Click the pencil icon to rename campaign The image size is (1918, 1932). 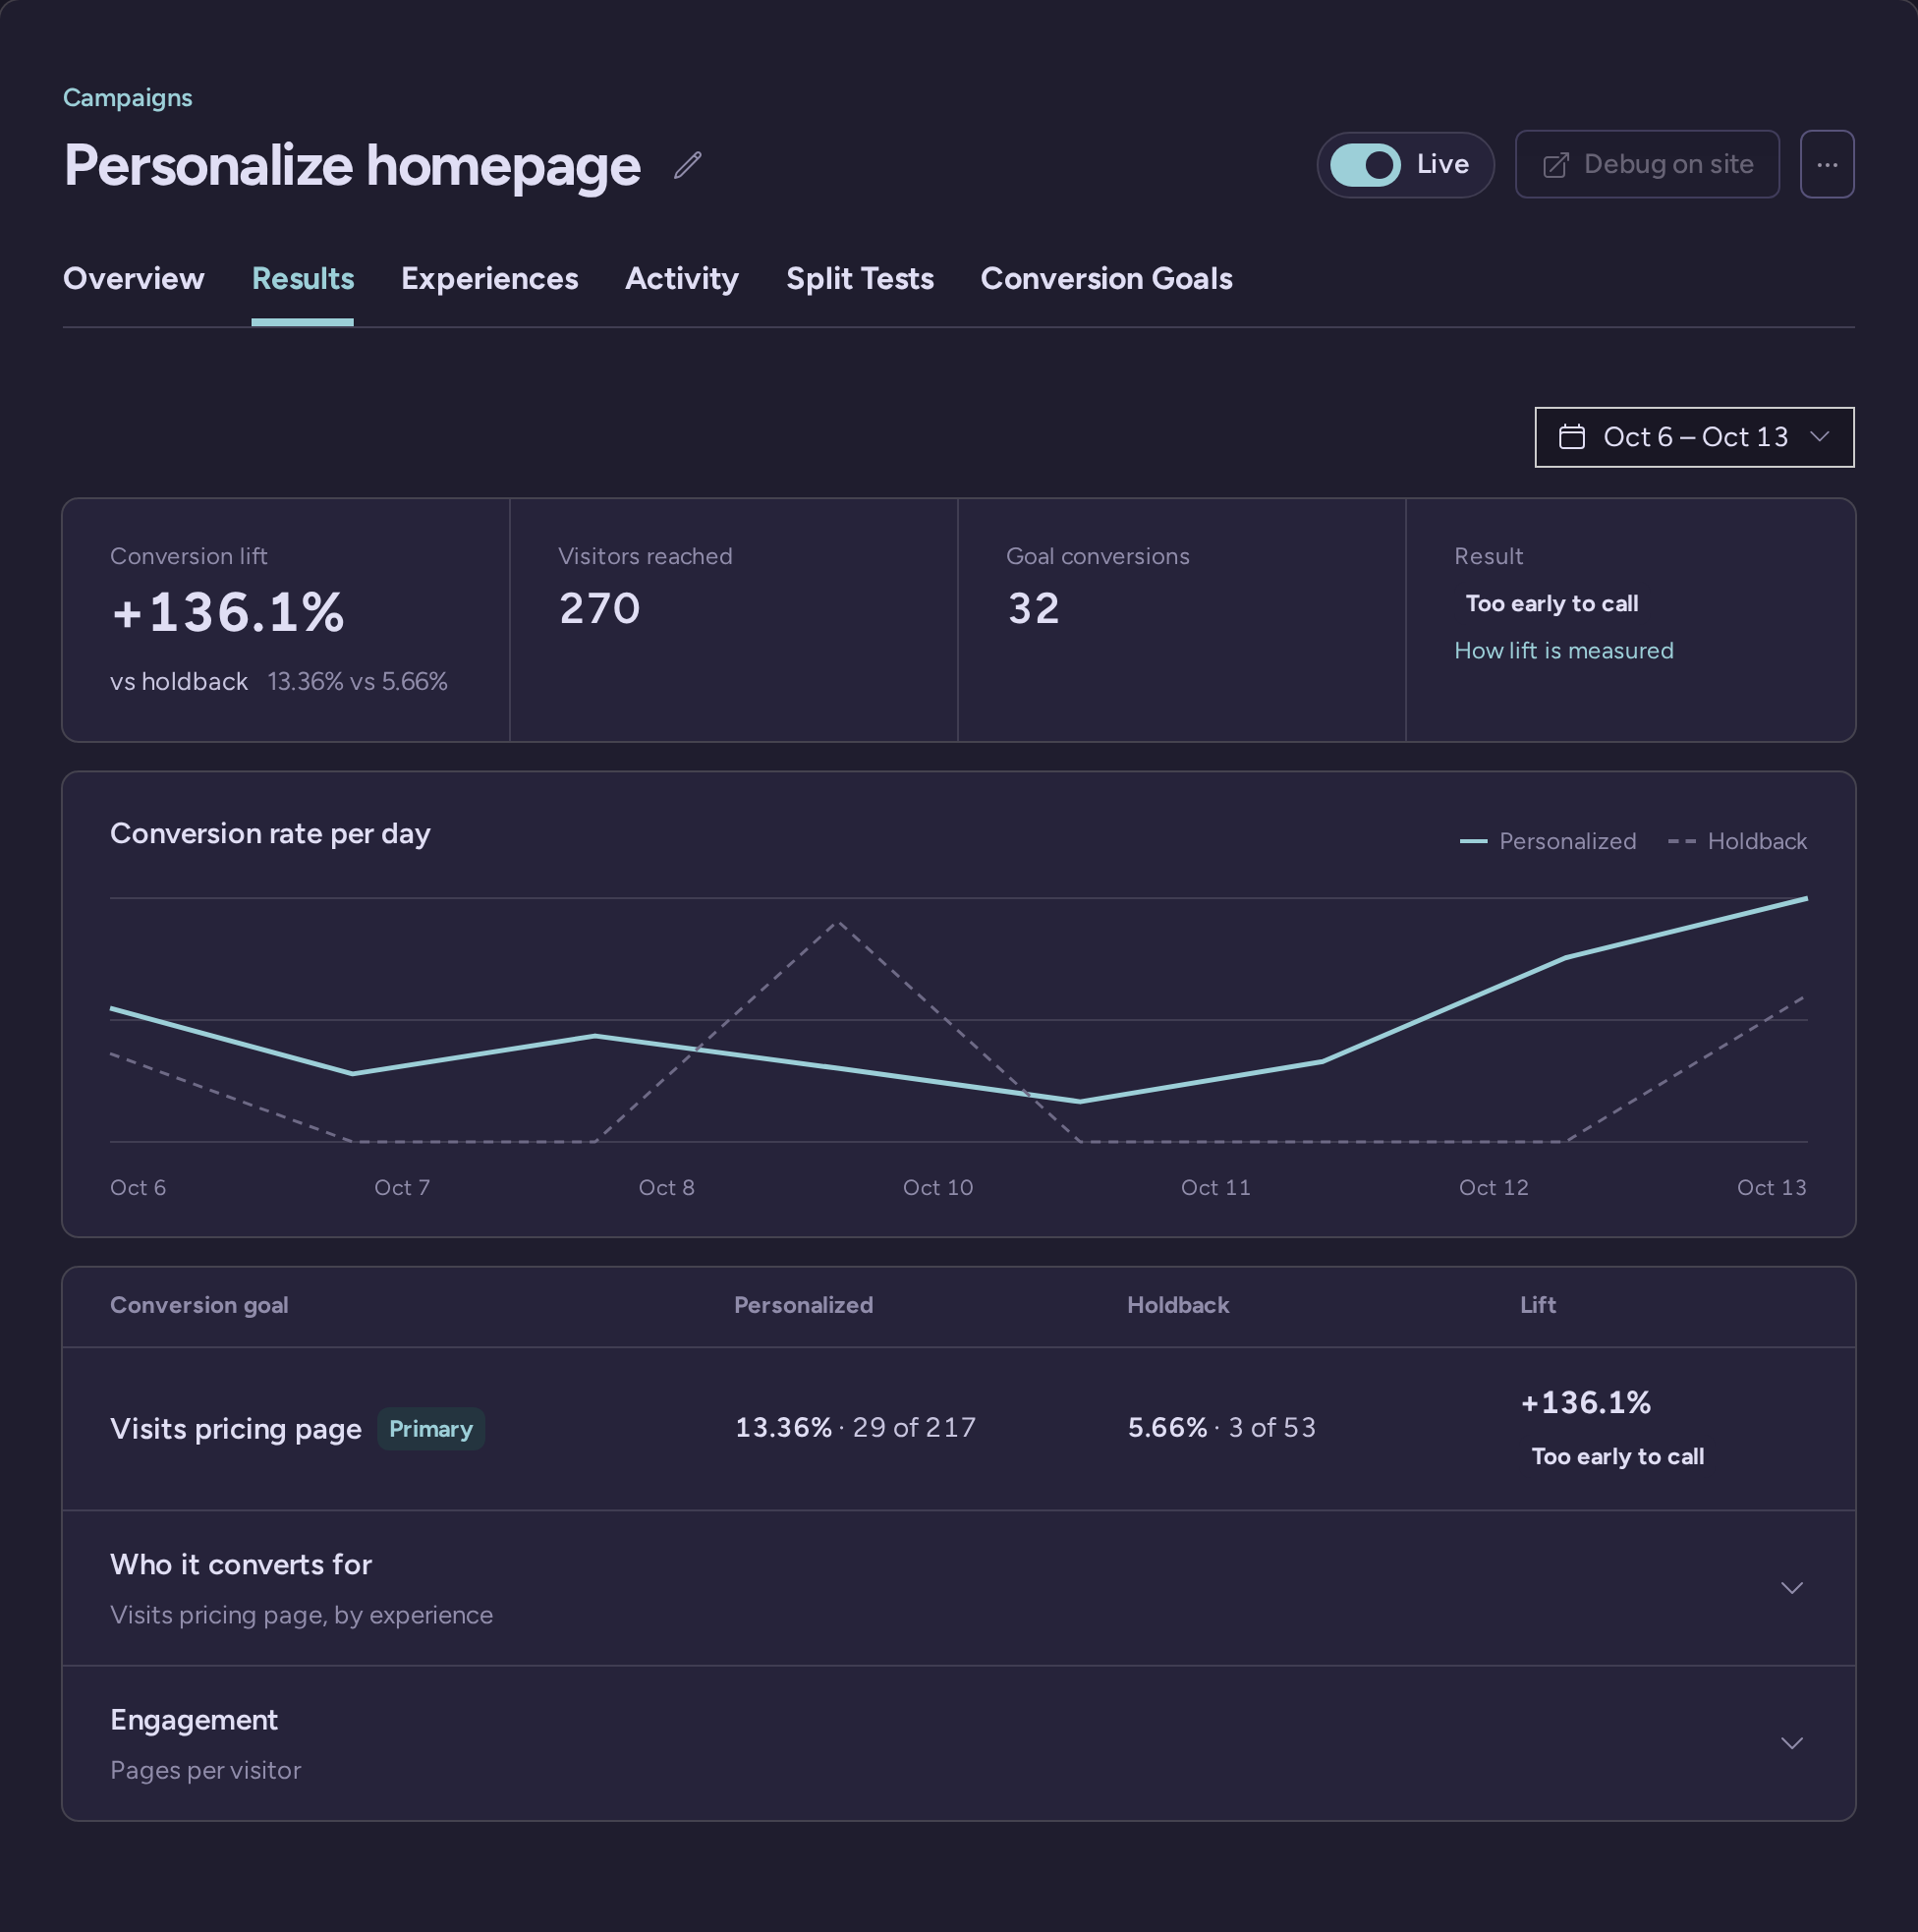pos(687,165)
